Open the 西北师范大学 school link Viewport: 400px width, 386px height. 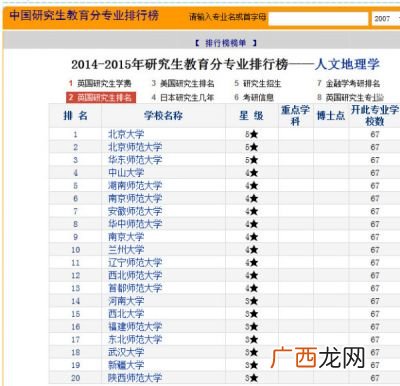pos(135,275)
